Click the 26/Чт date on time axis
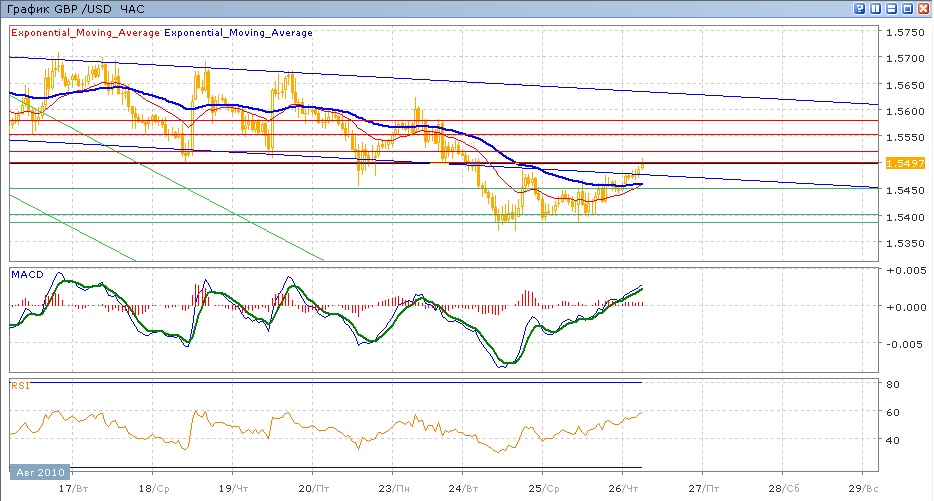934x501 pixels. 622,489
